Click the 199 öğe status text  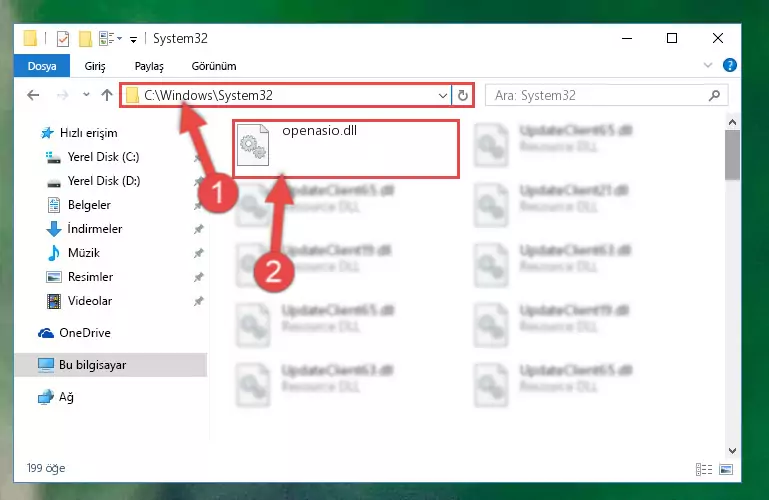click(x=46, y=468)
